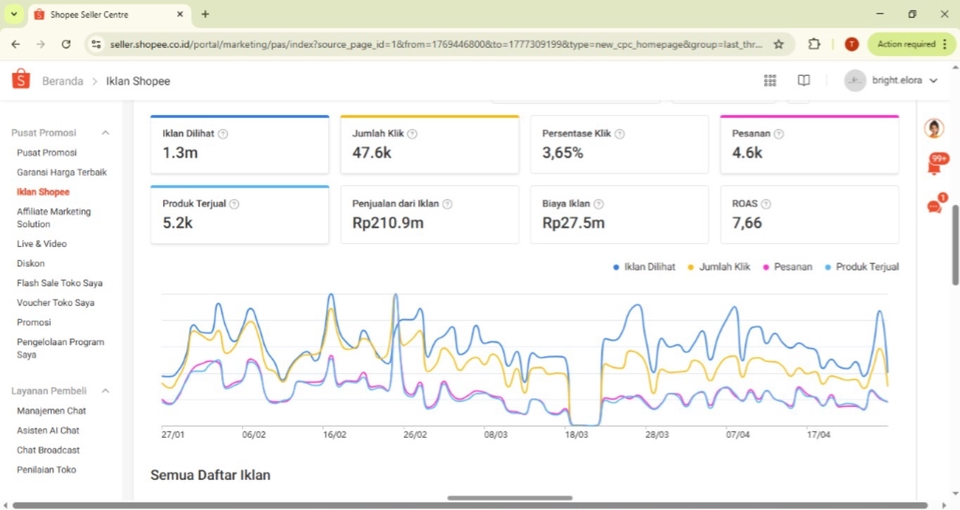
Task: Toggle the Produk Terjual metric card
Action: (239, 215)
